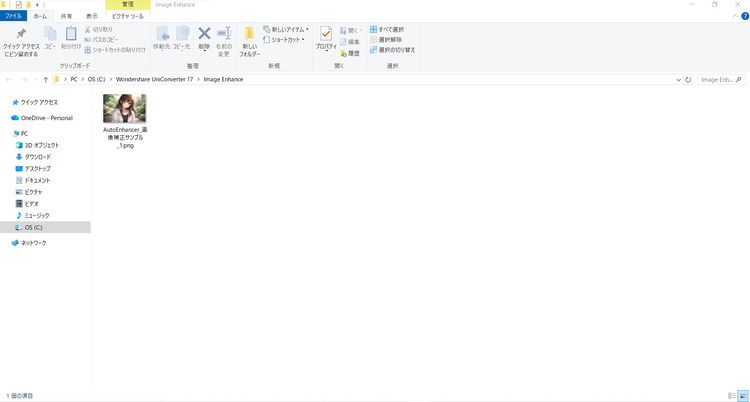This screenshot has width=750, height=402.
Task: Click the Manage contextual tab header
Action: click(128, 5)
